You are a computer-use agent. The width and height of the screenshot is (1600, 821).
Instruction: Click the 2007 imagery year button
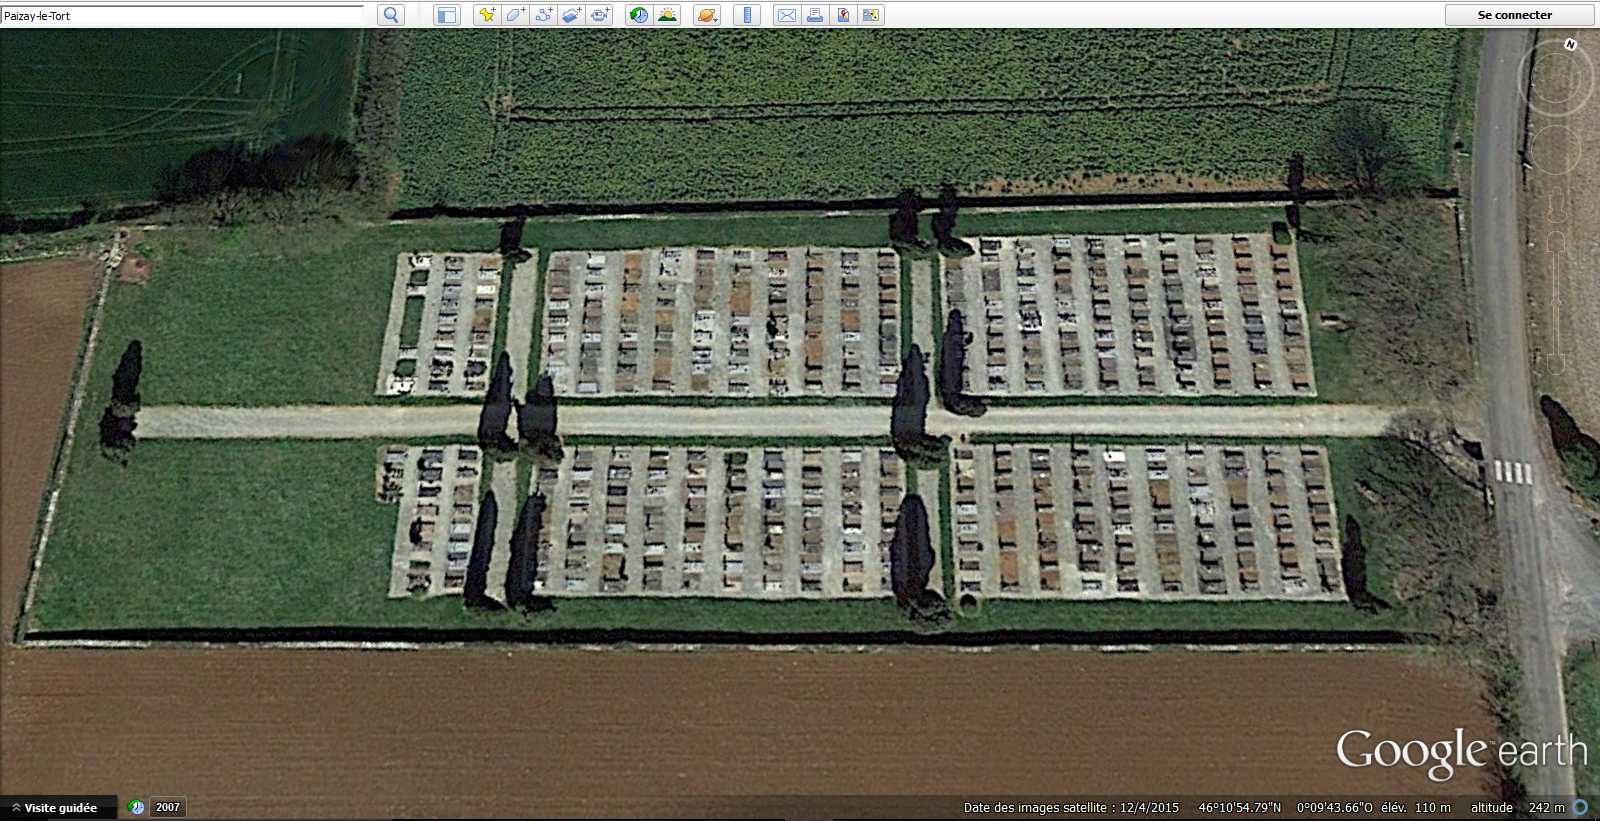168,807
